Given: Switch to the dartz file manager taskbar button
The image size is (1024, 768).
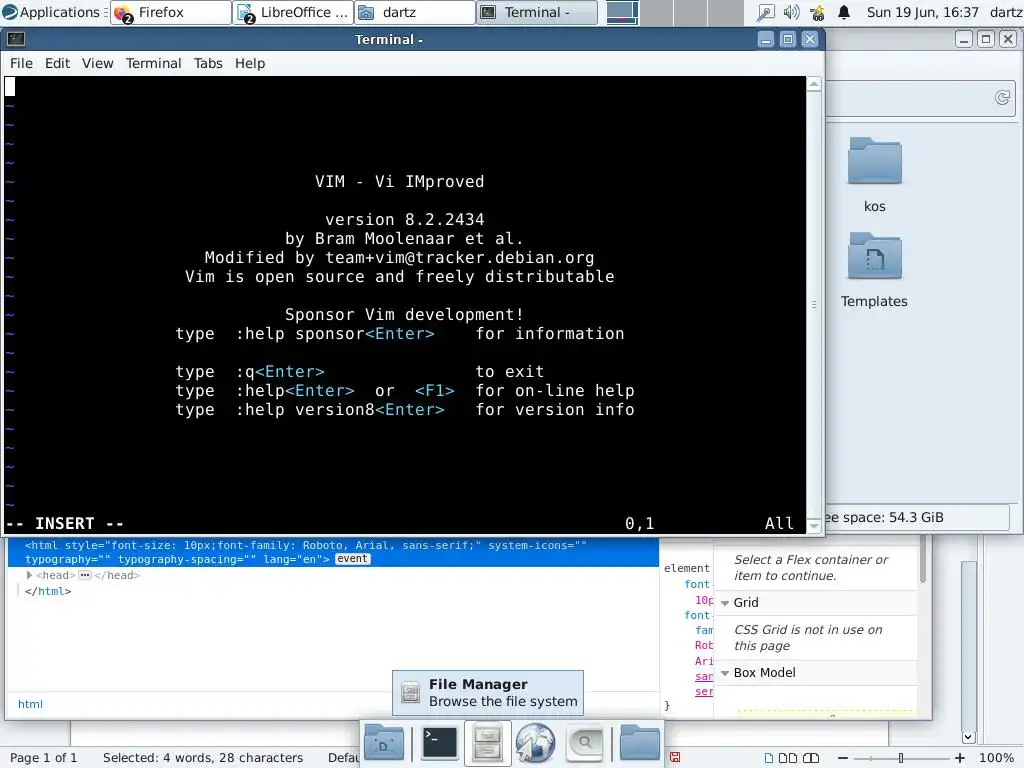Looking at the screenshot, I should coord(415,12).
